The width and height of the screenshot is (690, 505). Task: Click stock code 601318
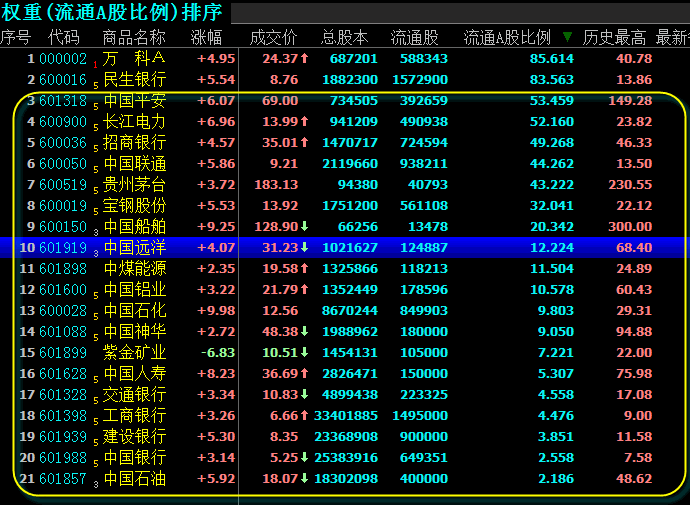coord(63,101)
